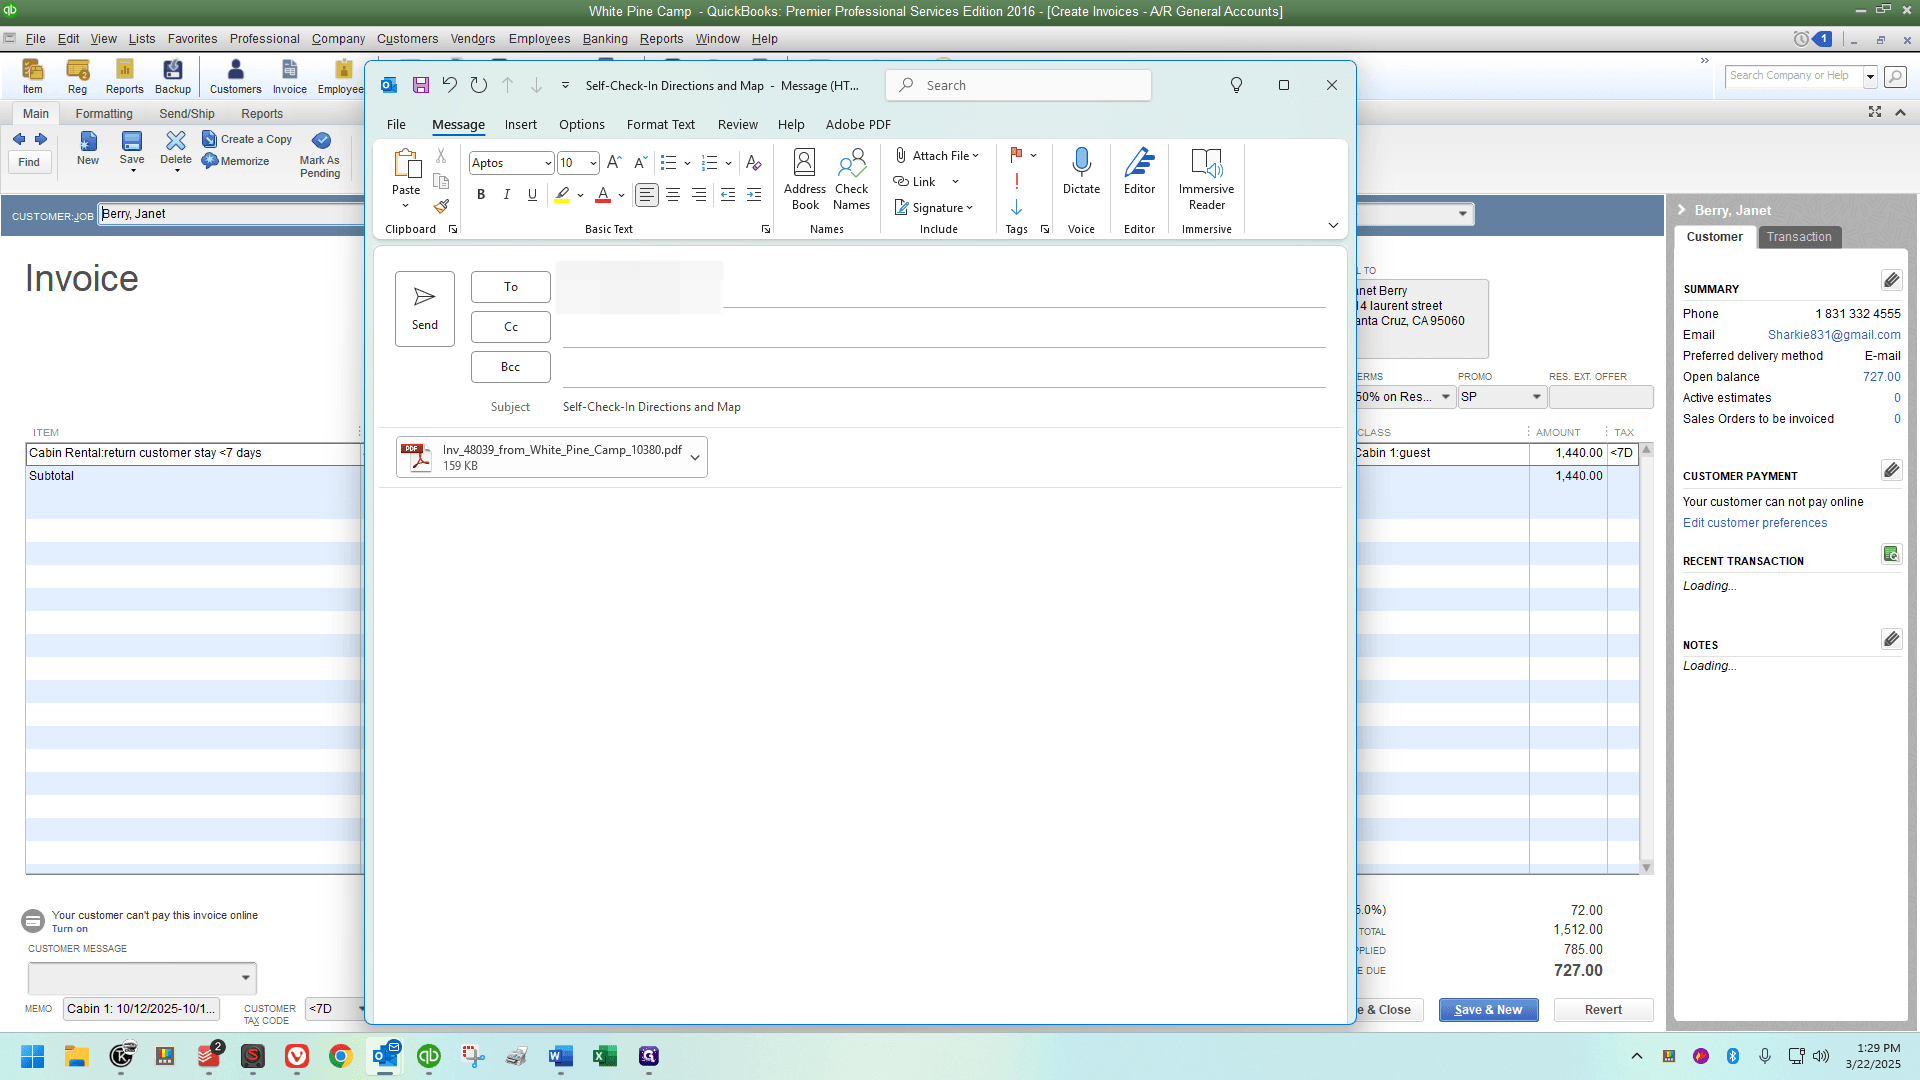Screen dimensions: 1920x1080
Task: Start Dictate voice input
Action: click(1081, 172)
